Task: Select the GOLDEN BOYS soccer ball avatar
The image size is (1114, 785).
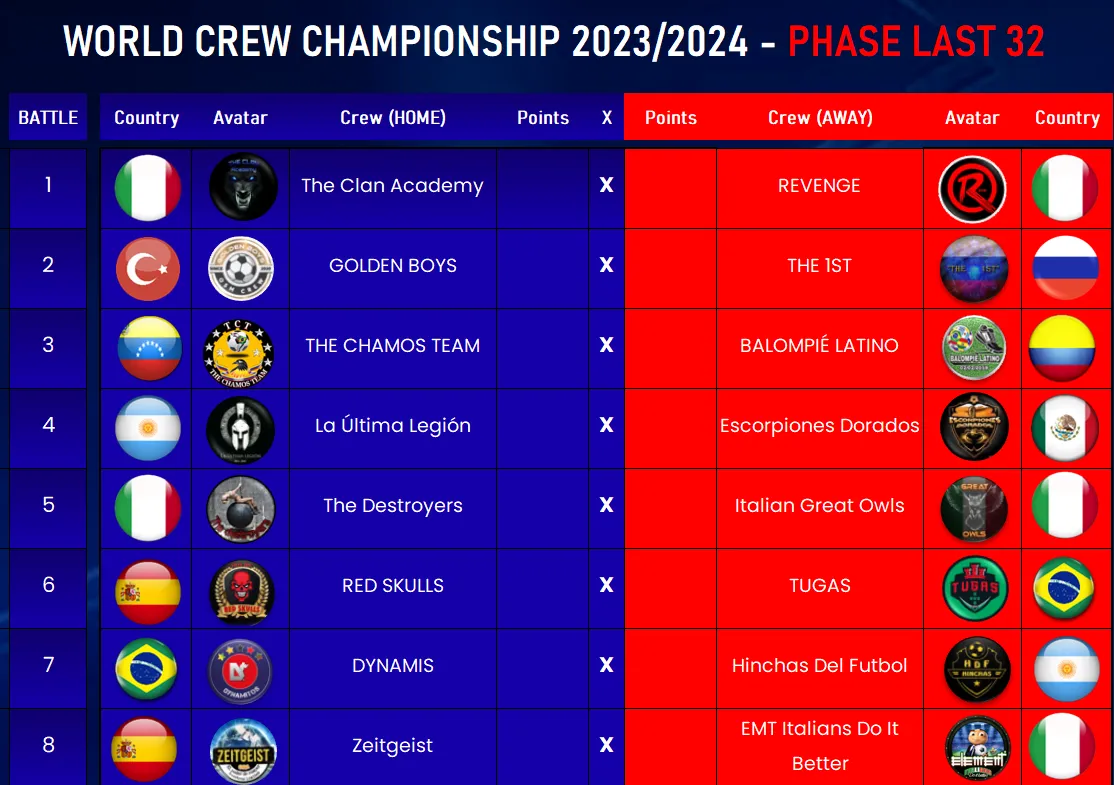Action: pos(241,269)
